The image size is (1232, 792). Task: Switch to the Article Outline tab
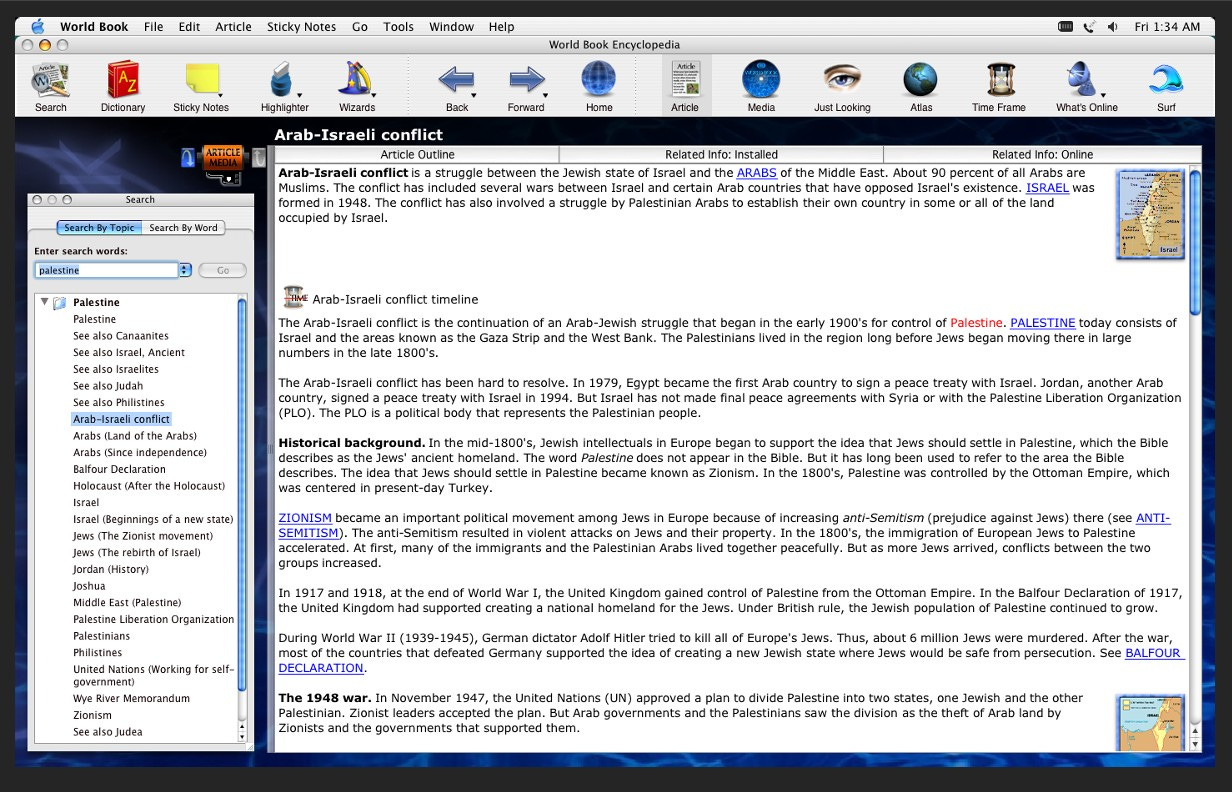click(417, 155)
